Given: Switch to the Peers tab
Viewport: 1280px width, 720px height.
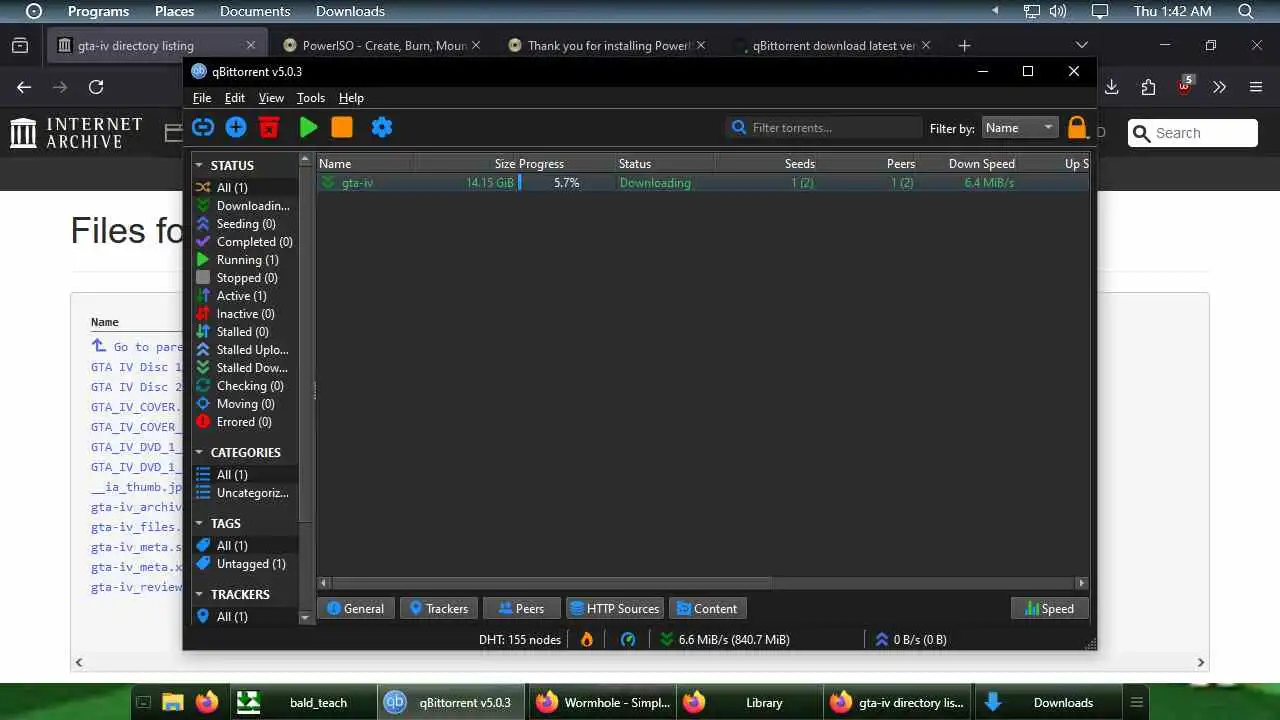Looking at the screenshot, I should pos(521,608).
